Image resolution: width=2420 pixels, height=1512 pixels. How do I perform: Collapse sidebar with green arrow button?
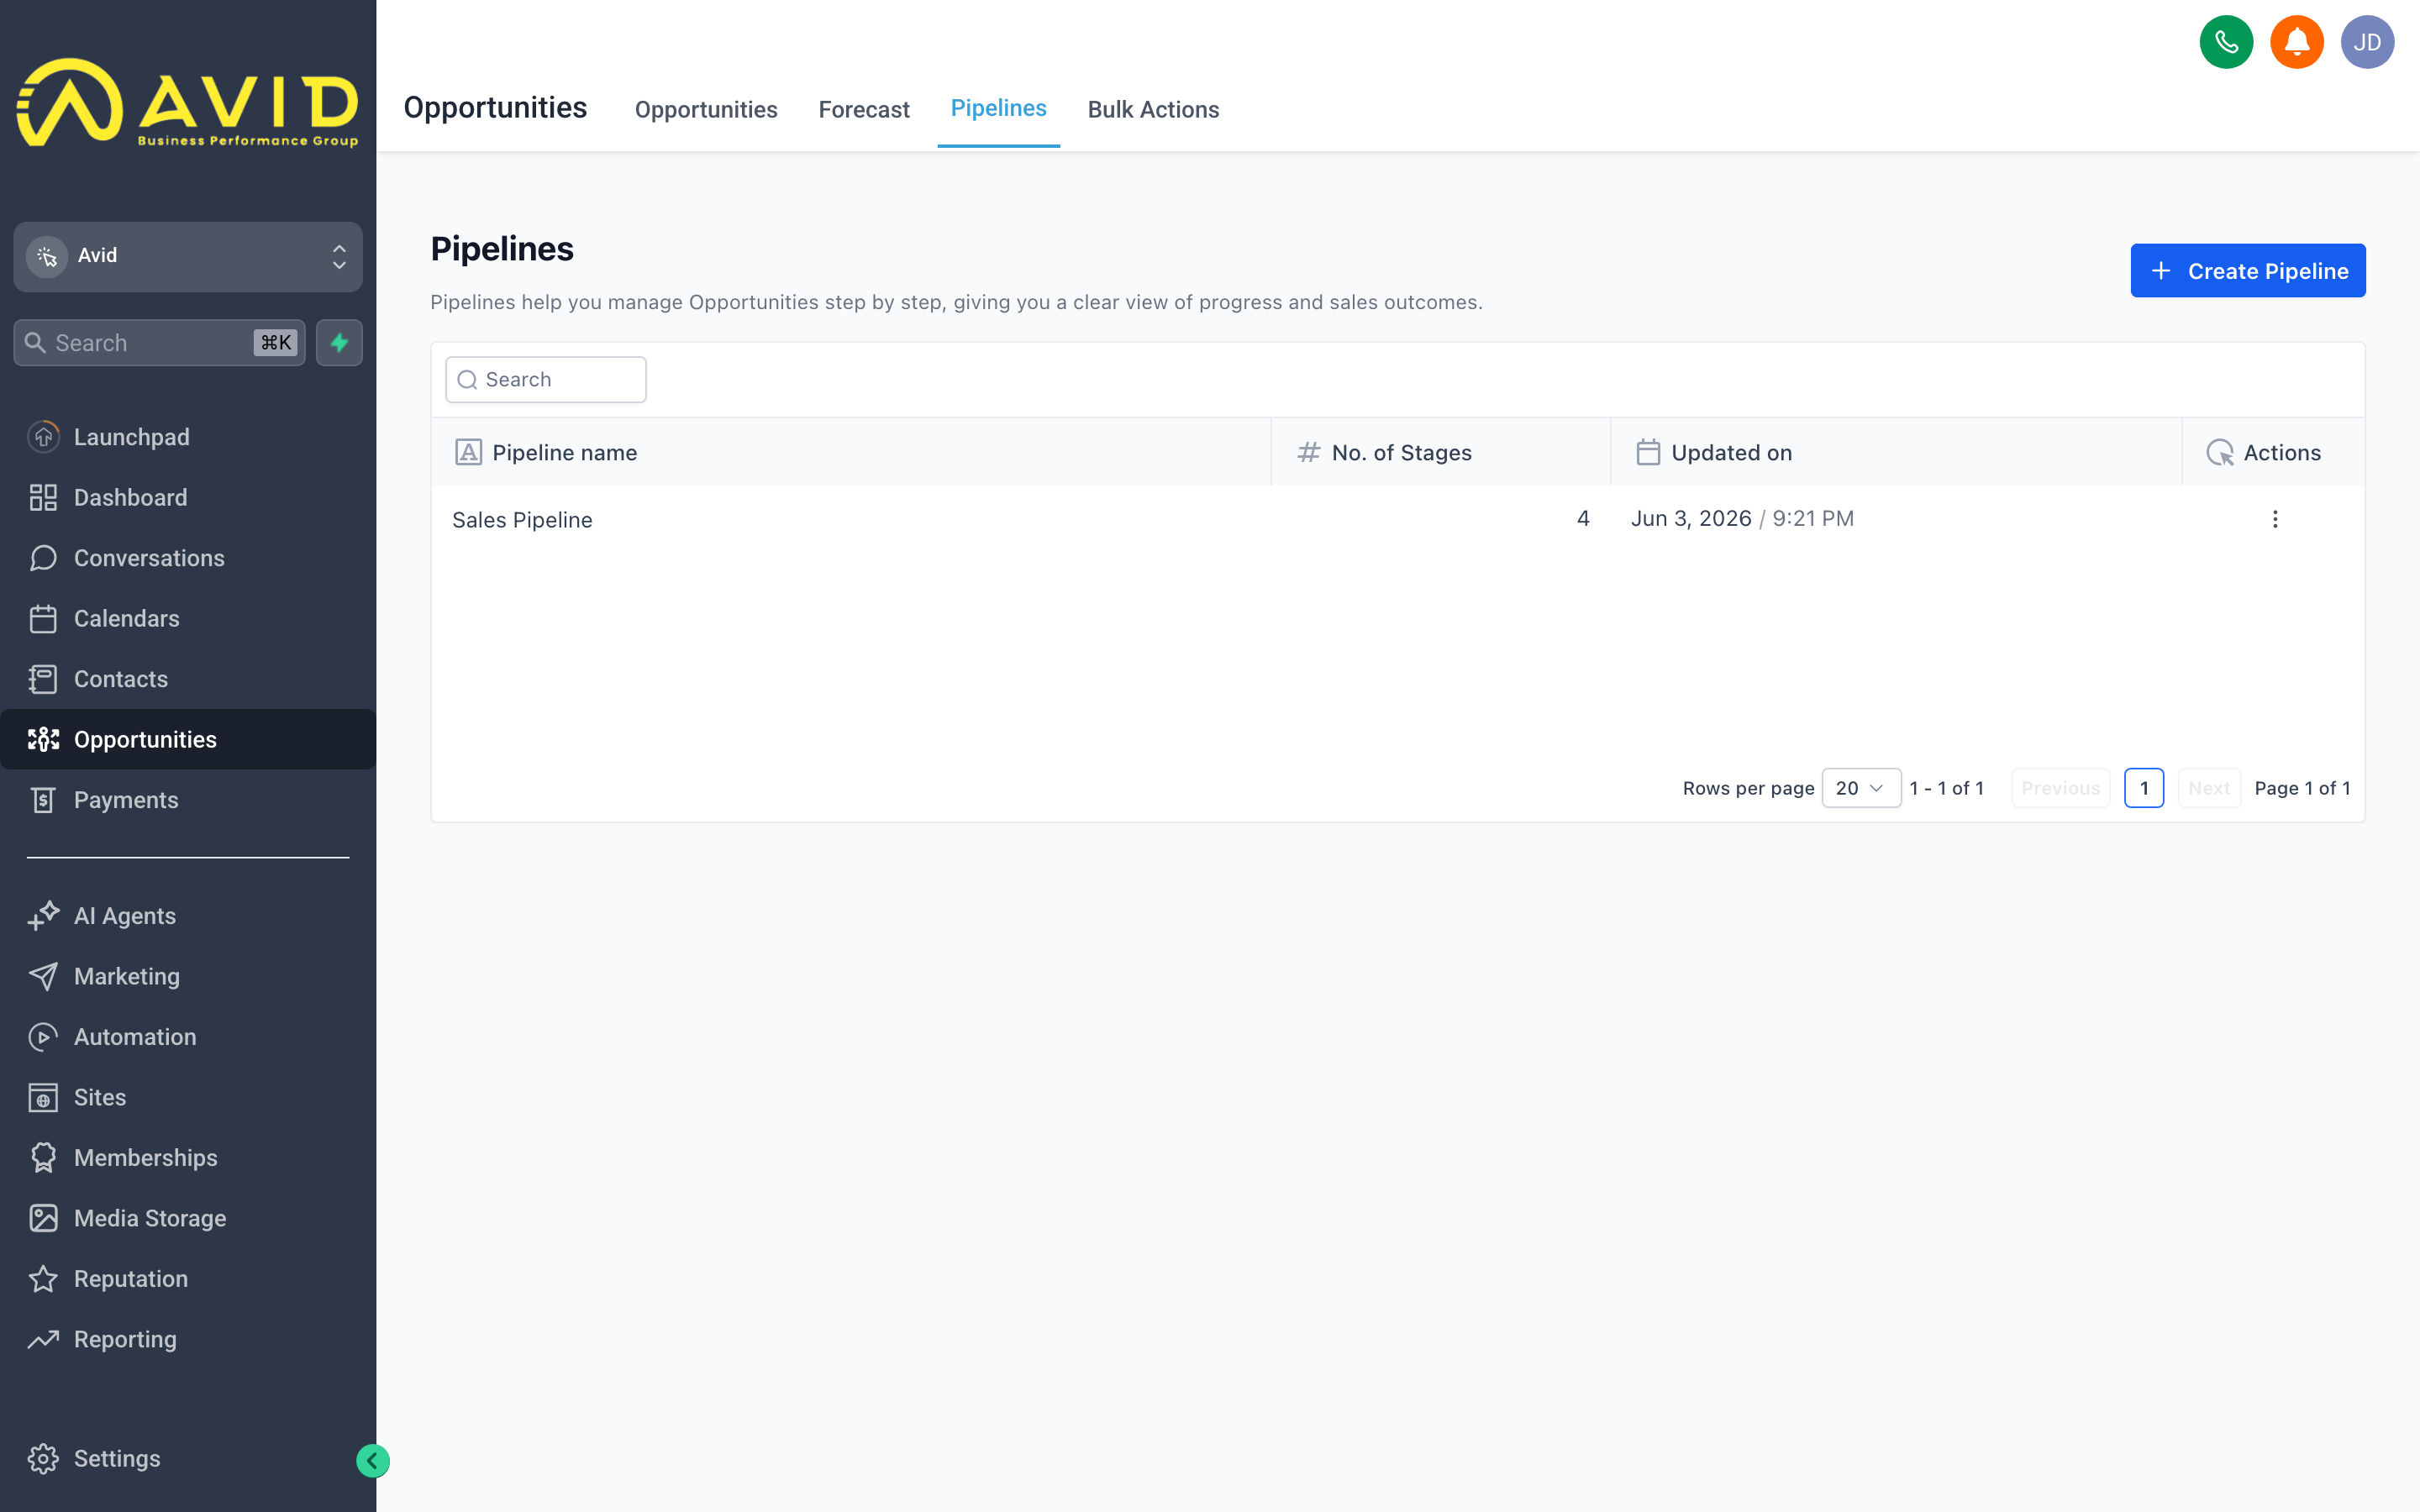[373, 1461]
